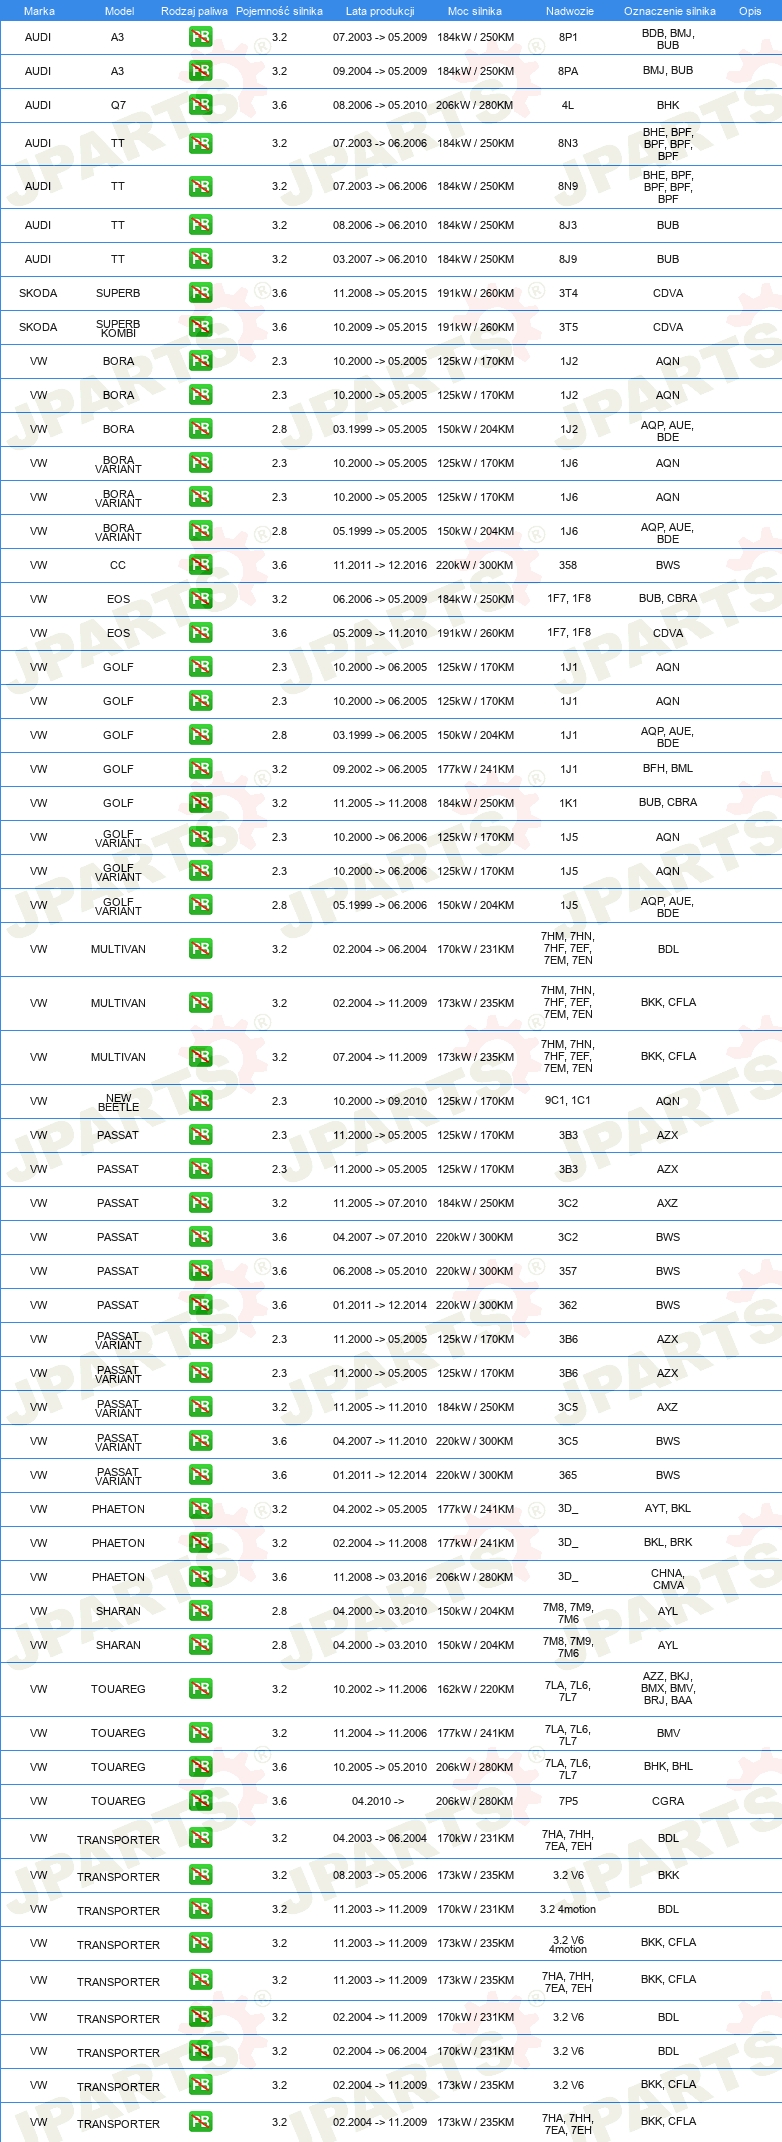Select the NEW BEETLE model cell
The width and height of the screenshot is (782, 2142).
click(x=118, y=1102)
